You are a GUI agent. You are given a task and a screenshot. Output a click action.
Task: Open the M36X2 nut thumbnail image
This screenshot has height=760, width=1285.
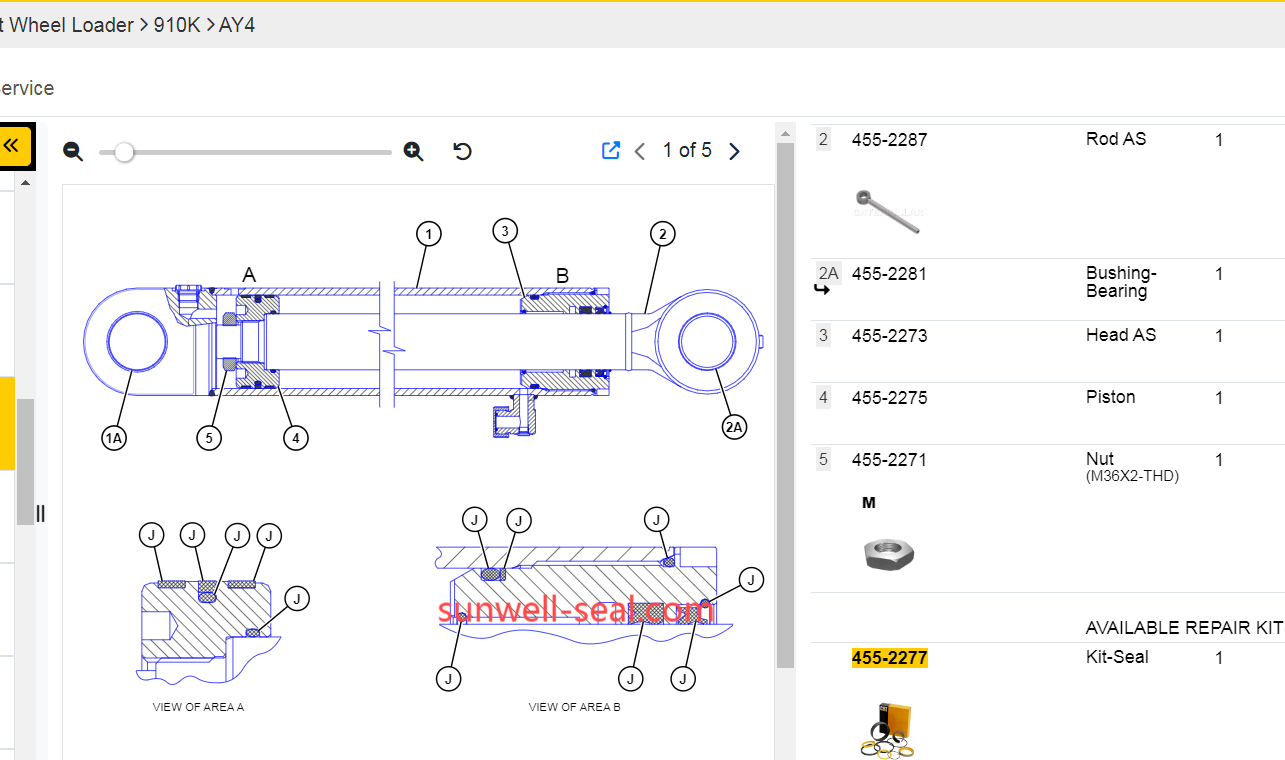(x=889, y=552)
